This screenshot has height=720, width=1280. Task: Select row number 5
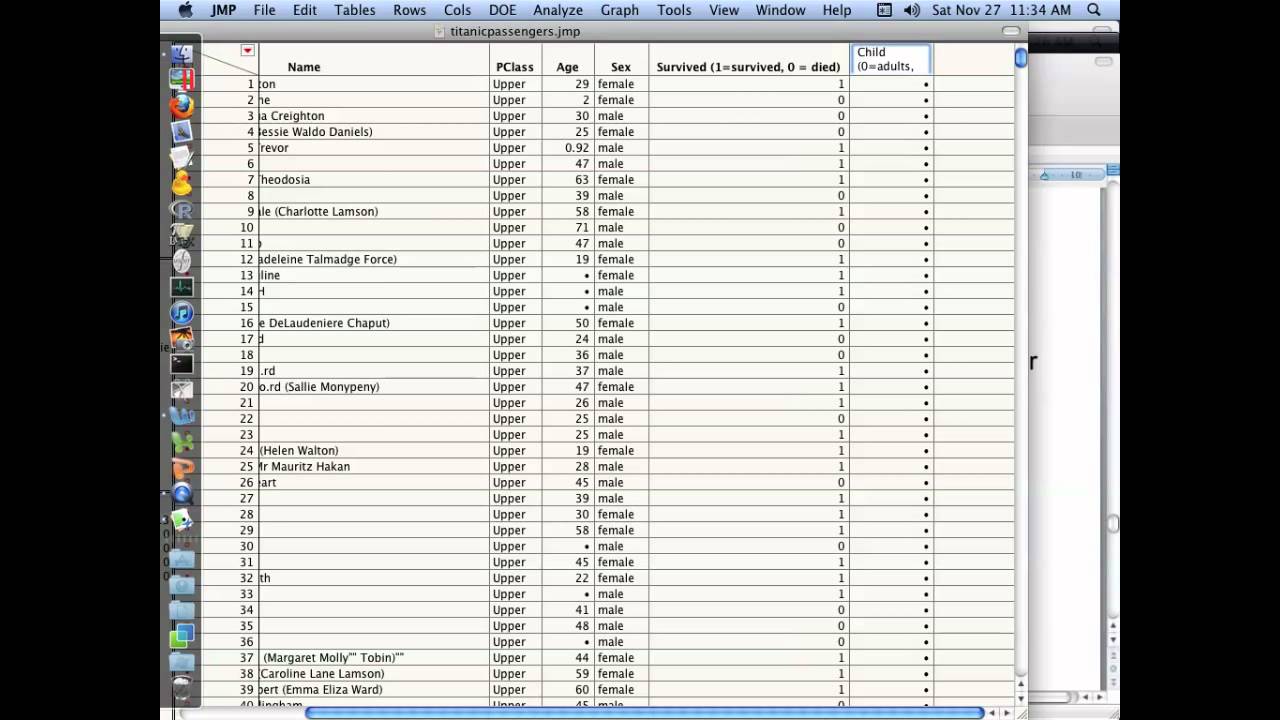[x=251, y=148]
